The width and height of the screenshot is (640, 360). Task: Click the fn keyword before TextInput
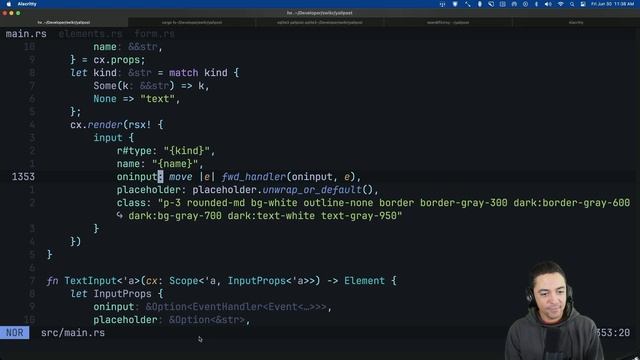click(x=52, y=281)
